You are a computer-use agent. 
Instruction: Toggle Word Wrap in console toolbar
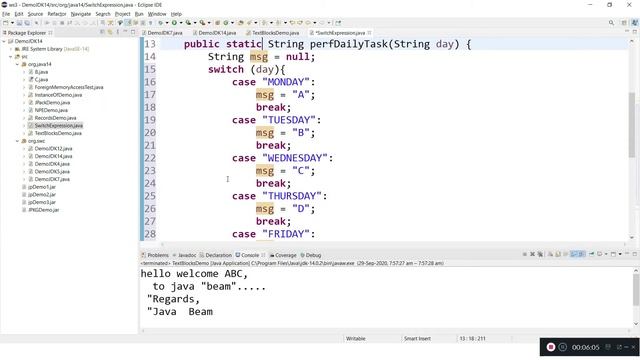pos(565,254)
